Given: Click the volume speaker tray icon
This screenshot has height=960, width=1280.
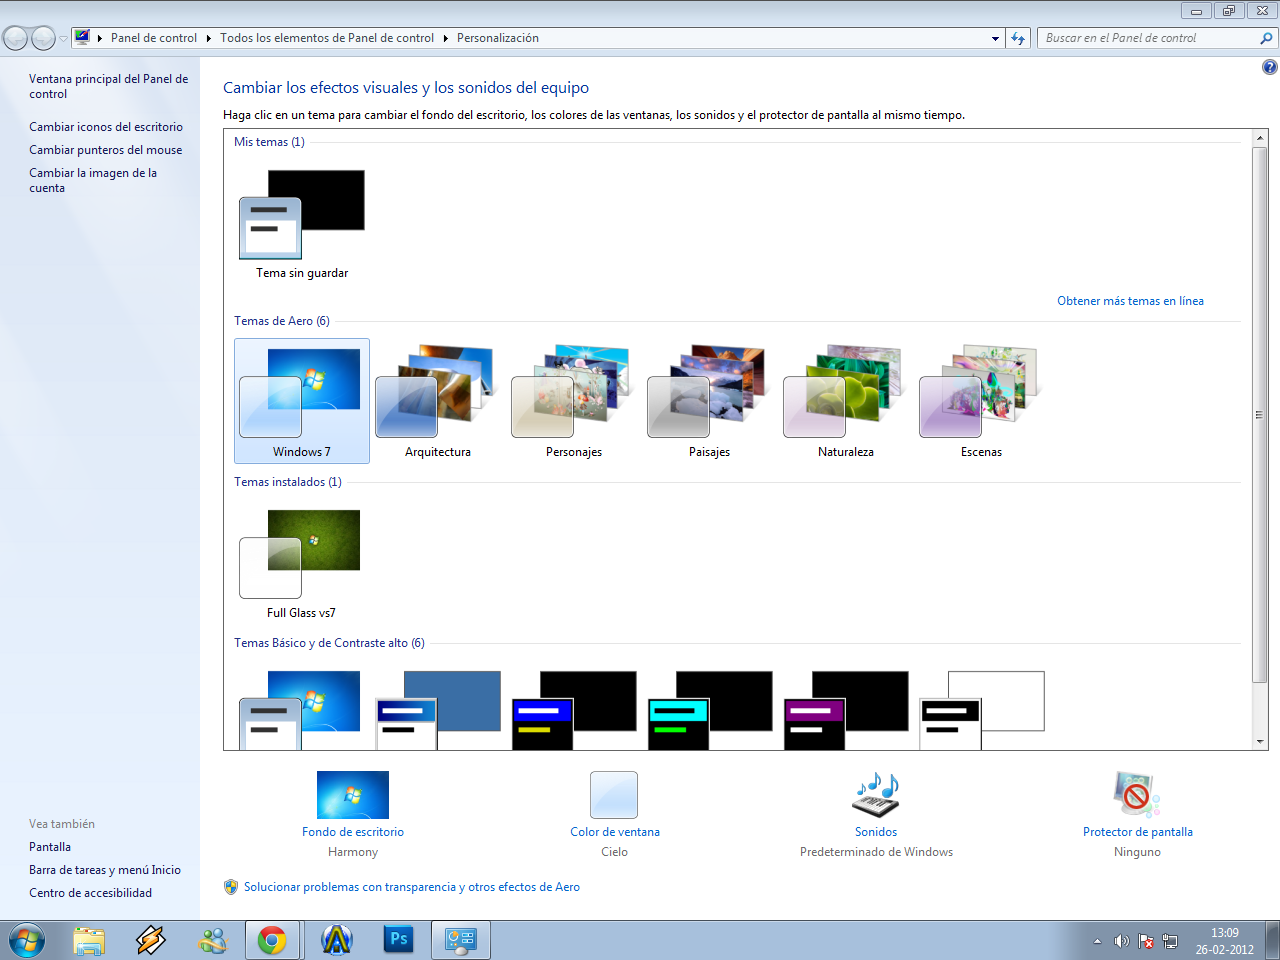Looking at the screenshot, I should tap(1121, 941).
